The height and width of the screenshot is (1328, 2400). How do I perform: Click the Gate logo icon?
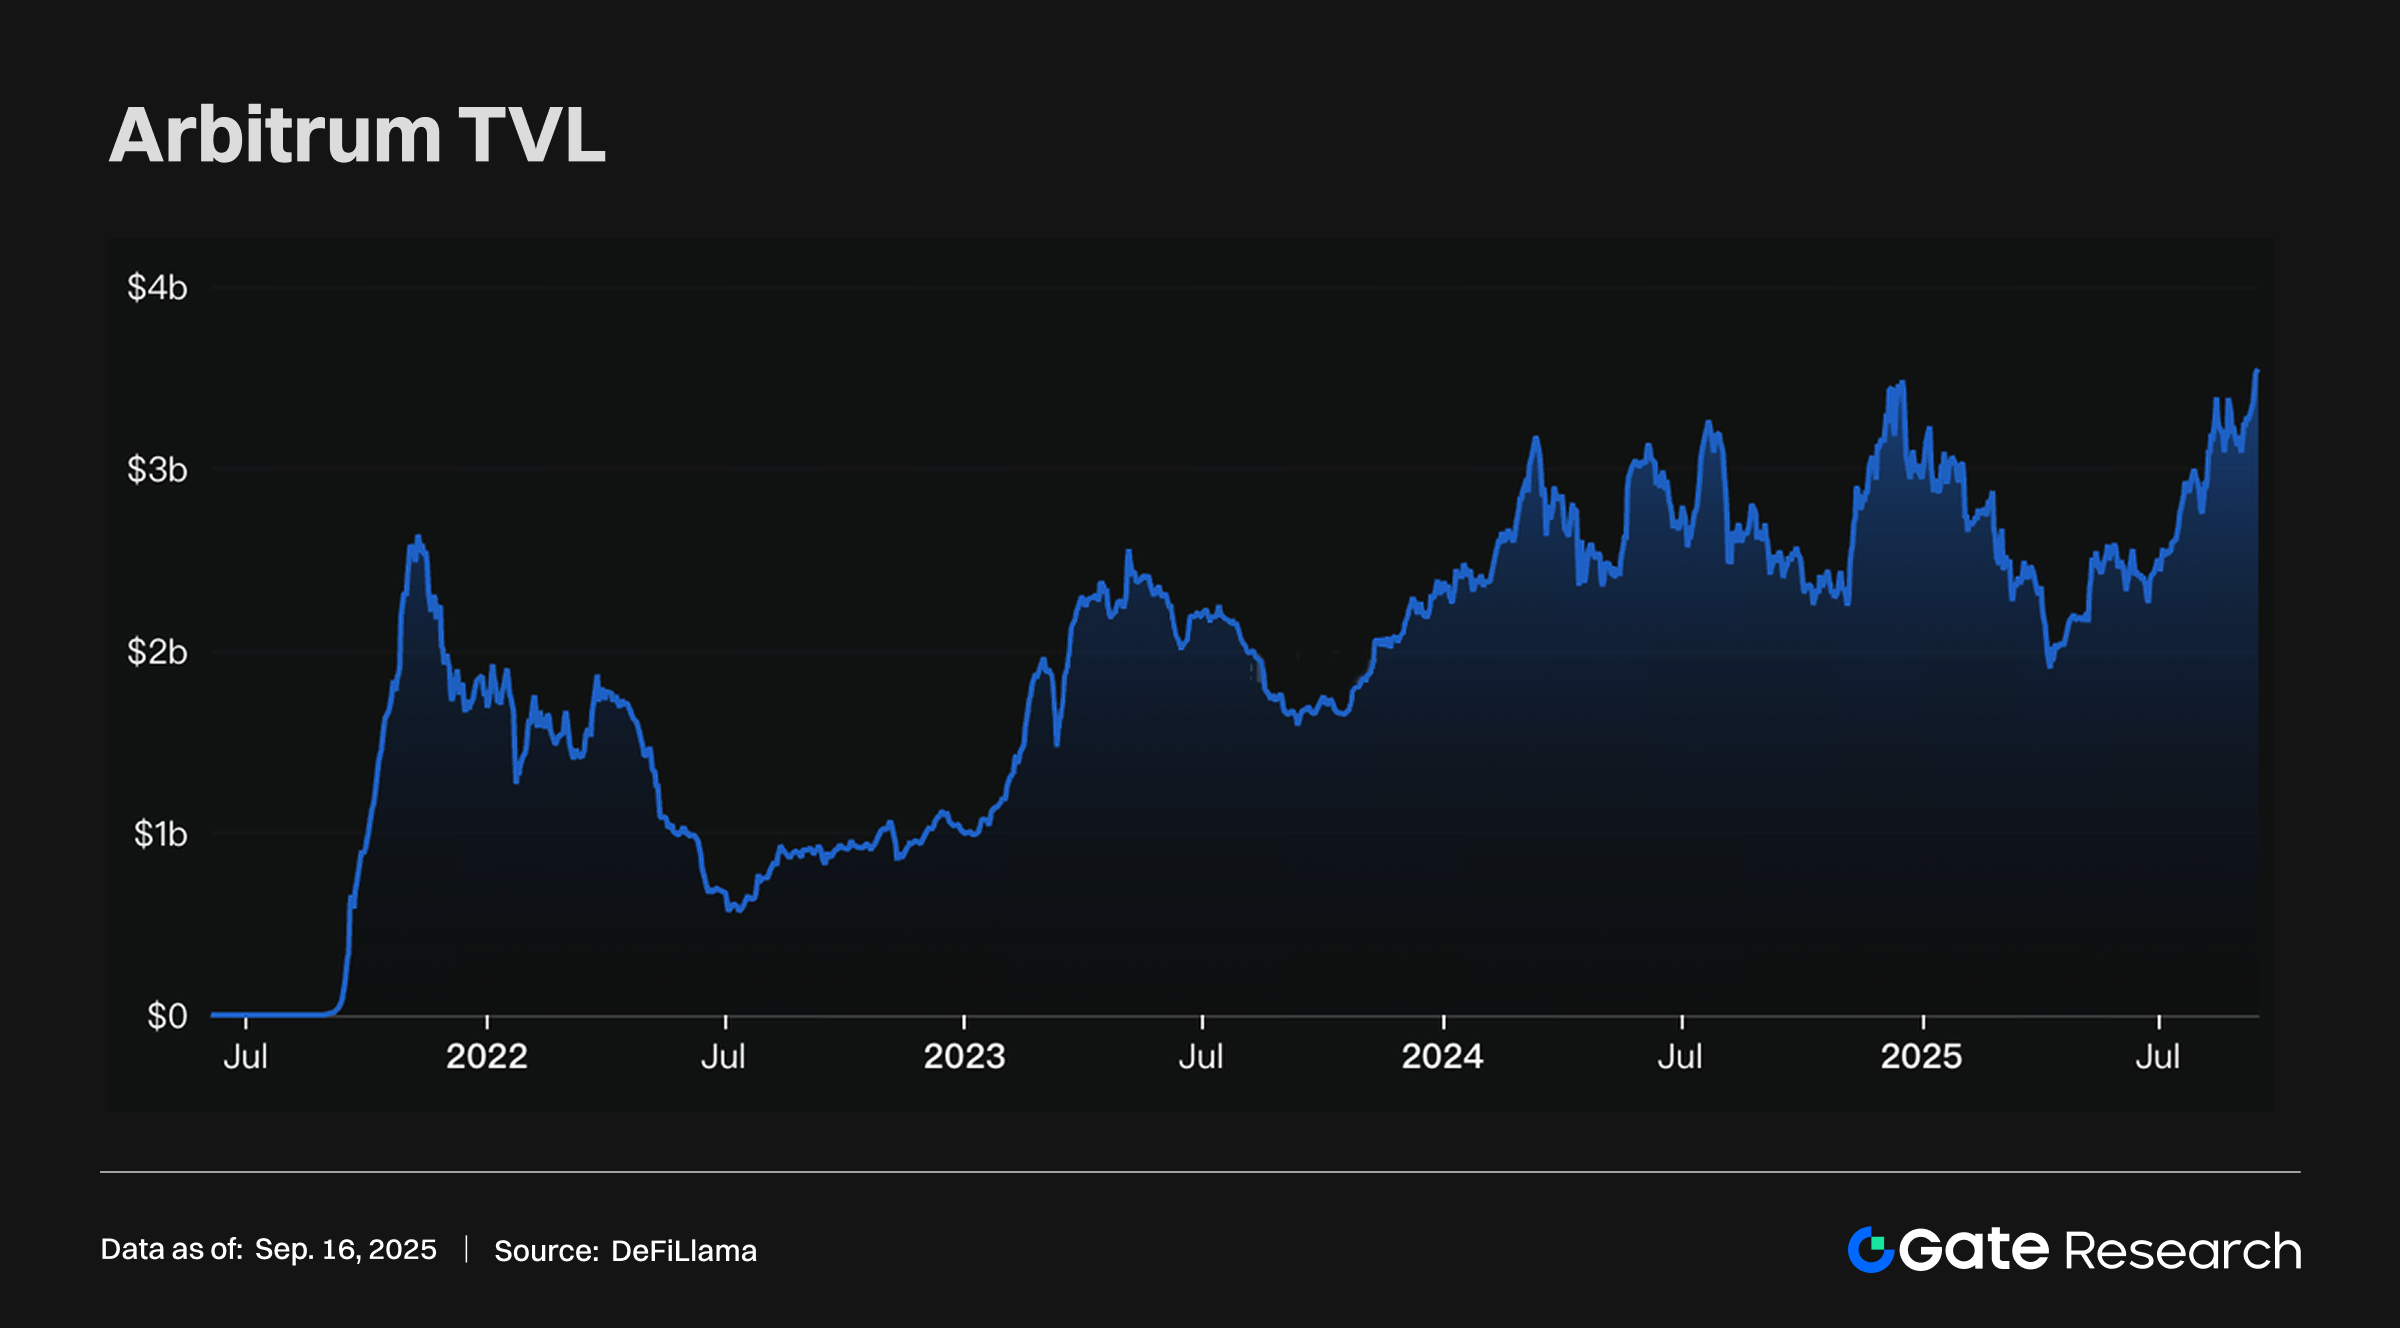point(1871,1250)
